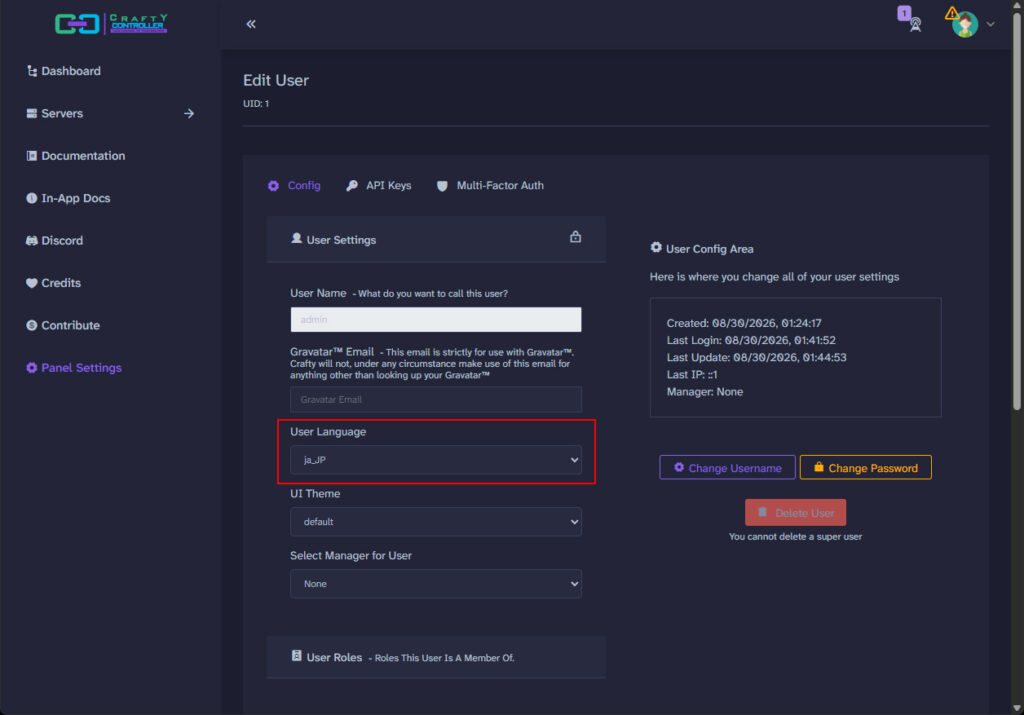The width and height of the screenshot is (1024, 715).
Task: Click the User Roles badge icon
Action: 296,656
